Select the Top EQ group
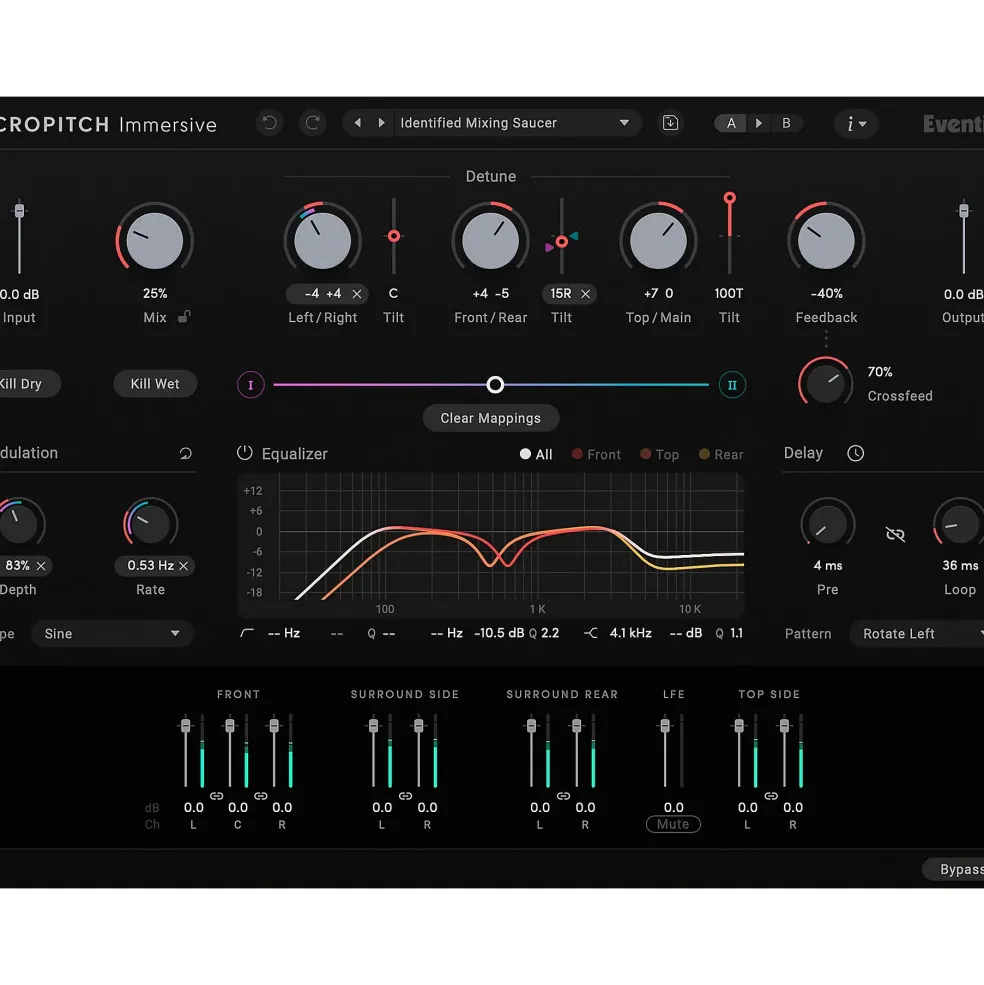The image size is (984, 985). tap(660, 454)
